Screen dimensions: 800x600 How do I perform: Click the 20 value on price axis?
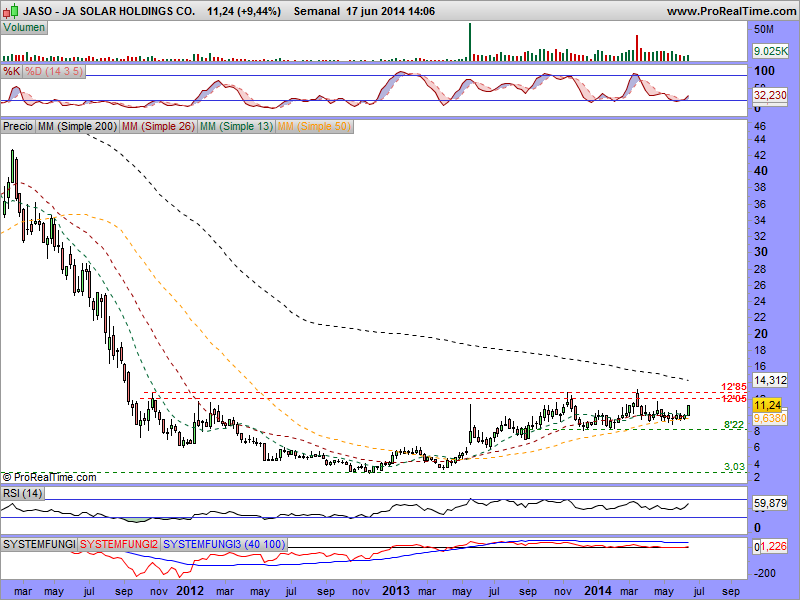pyautogui.click(x=761, y=334)
